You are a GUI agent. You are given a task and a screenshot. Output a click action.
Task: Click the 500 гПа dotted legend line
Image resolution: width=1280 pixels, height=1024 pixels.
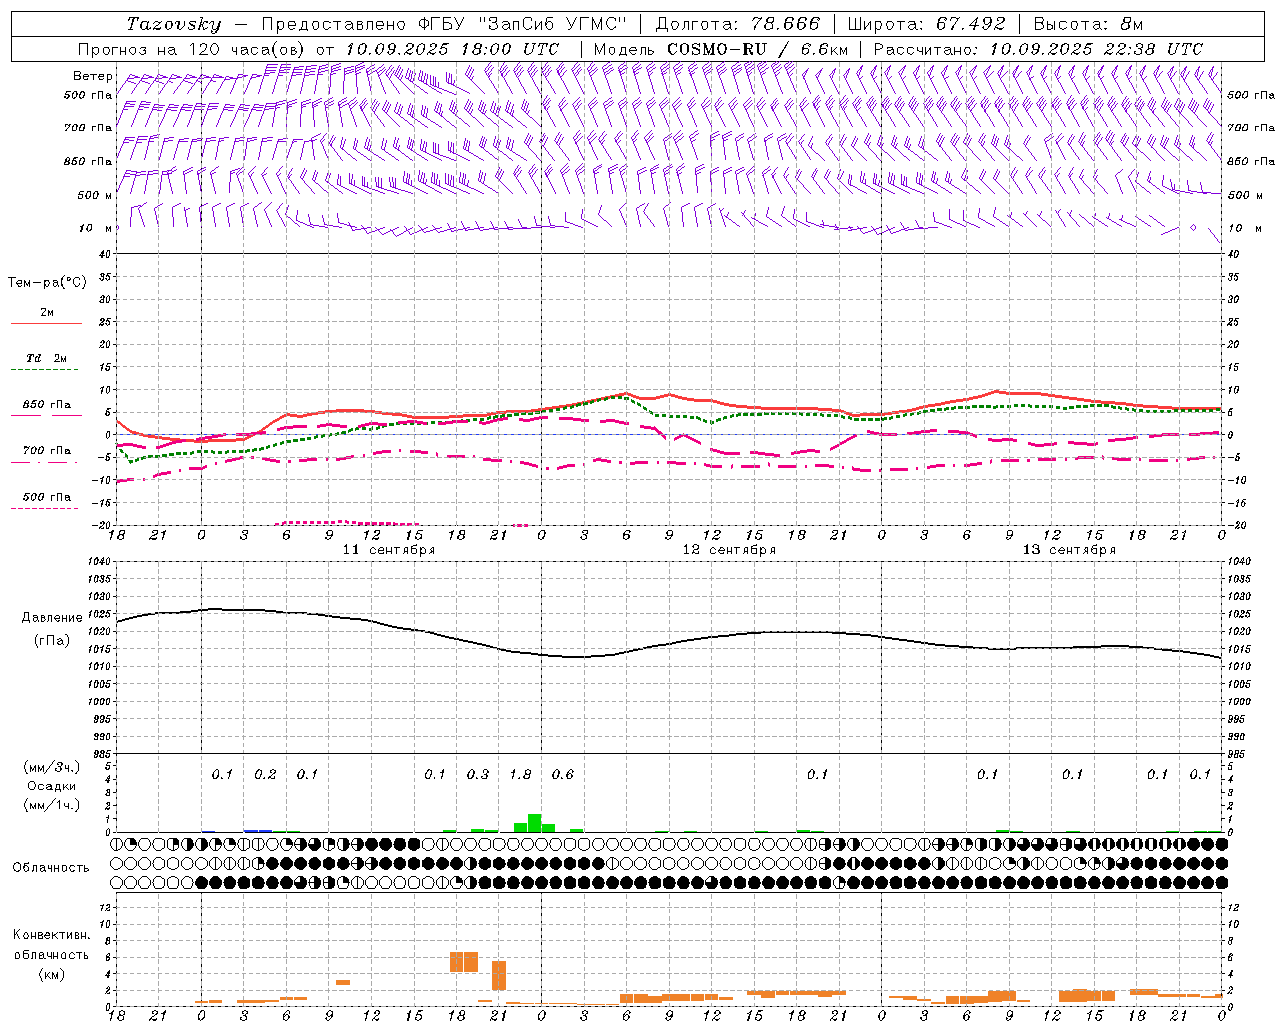pos(44,508)
